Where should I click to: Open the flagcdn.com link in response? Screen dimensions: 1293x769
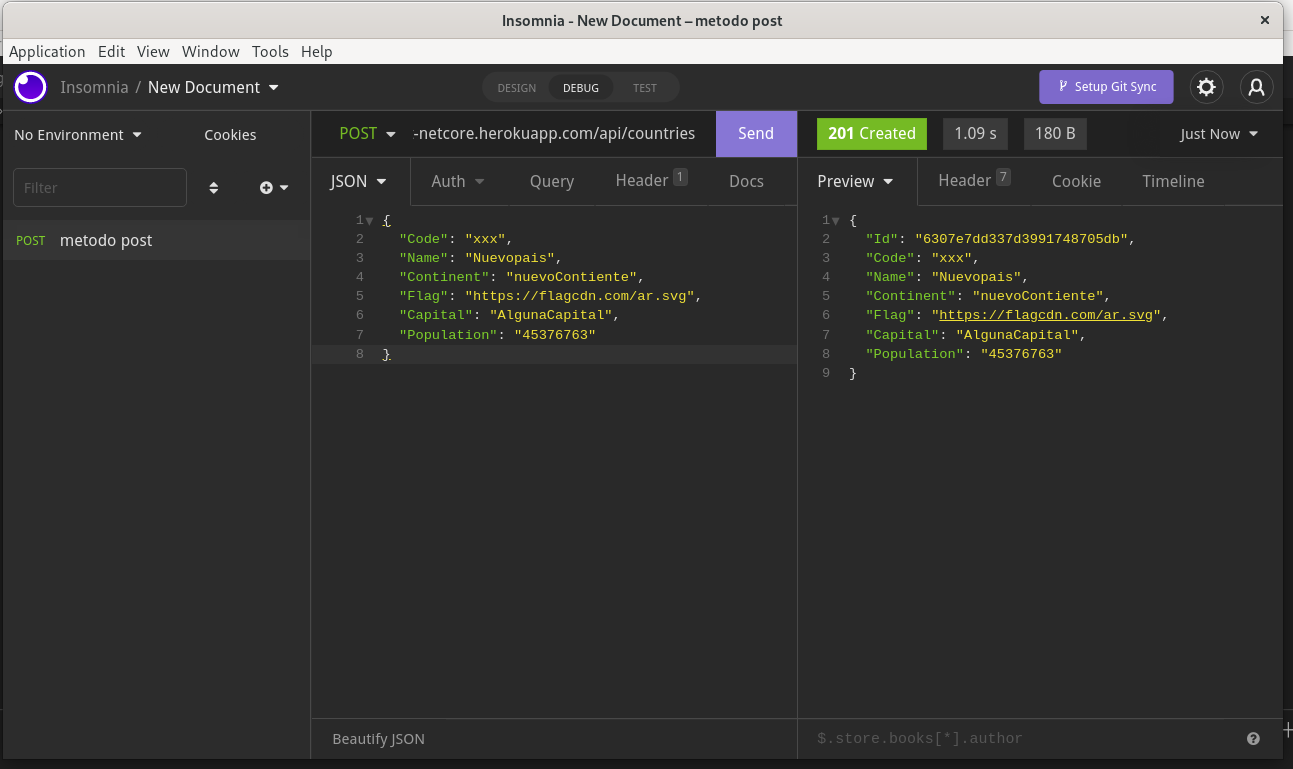pyautogui.click(x=1044, y=314)
